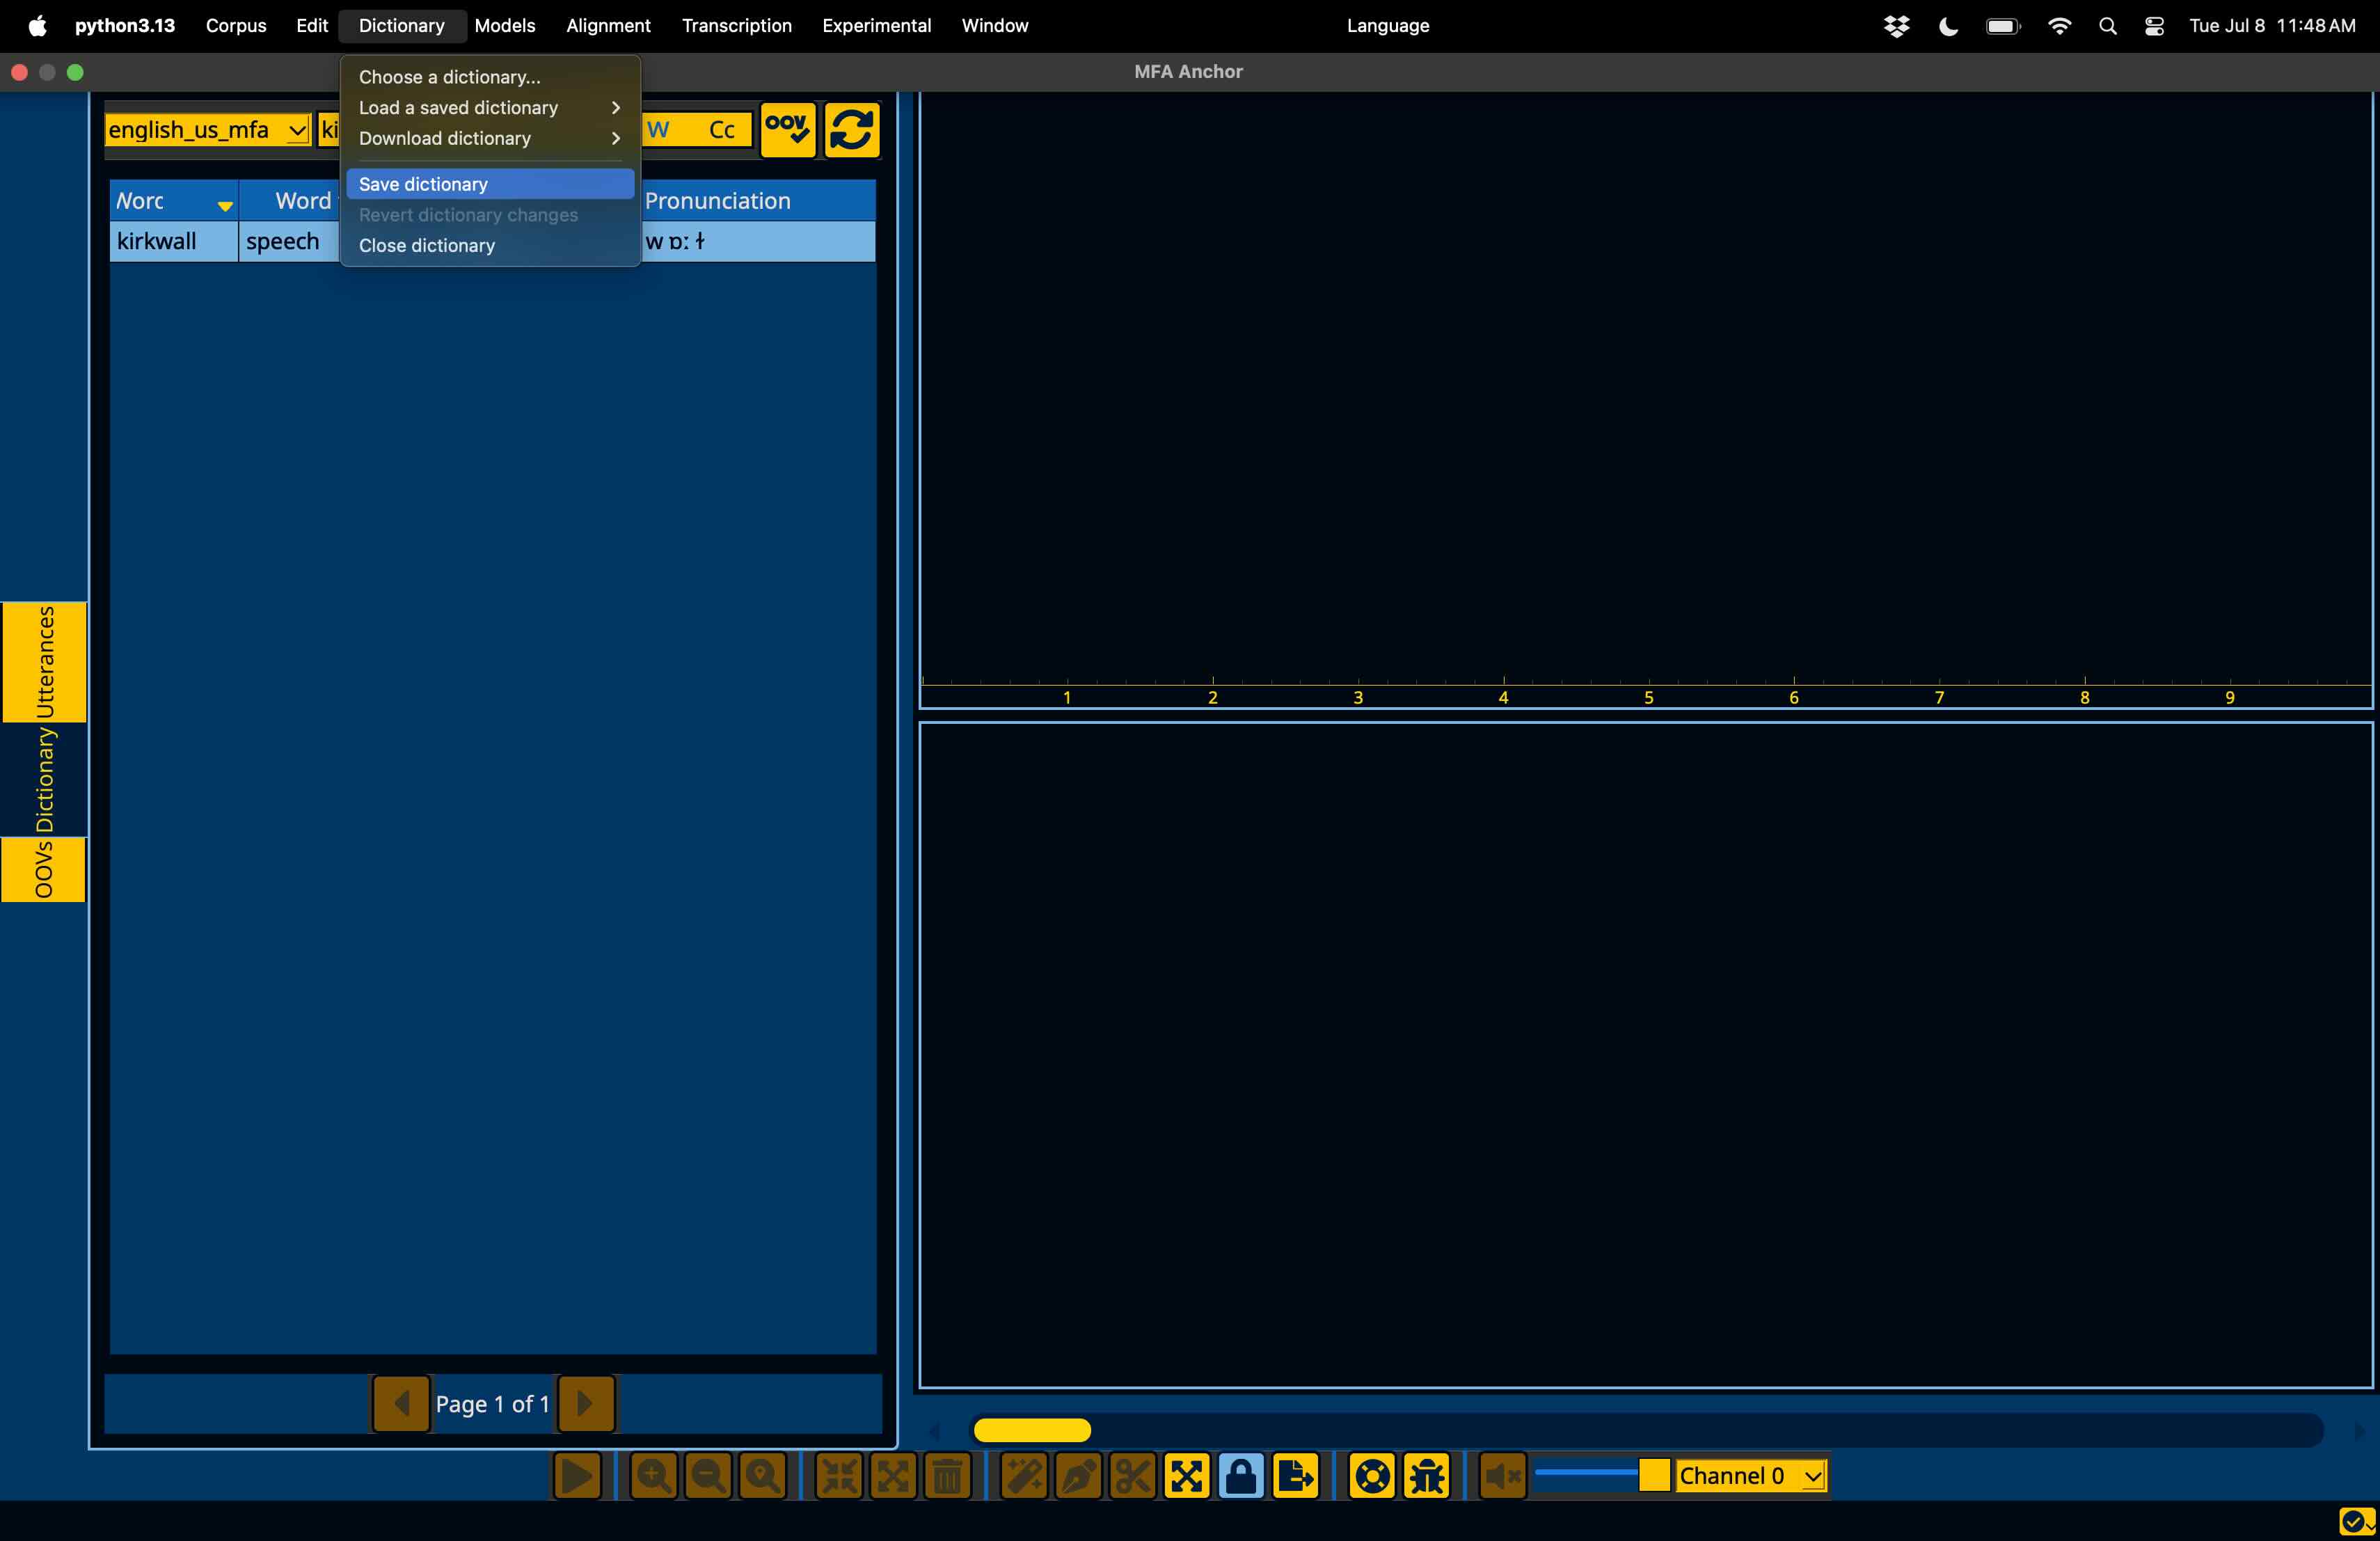Open the Transcription menu
Image resolution: width=2380 pixels, height=1541 pixels.
[x=737, y=25]
